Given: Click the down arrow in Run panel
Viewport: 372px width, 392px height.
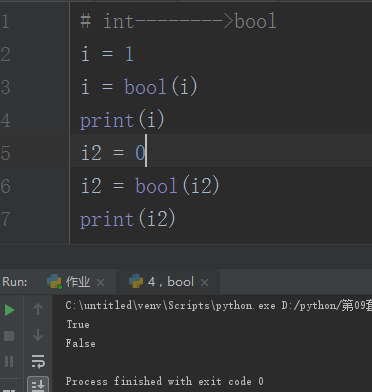Looking at the screenshot, I should click(38, 335).
